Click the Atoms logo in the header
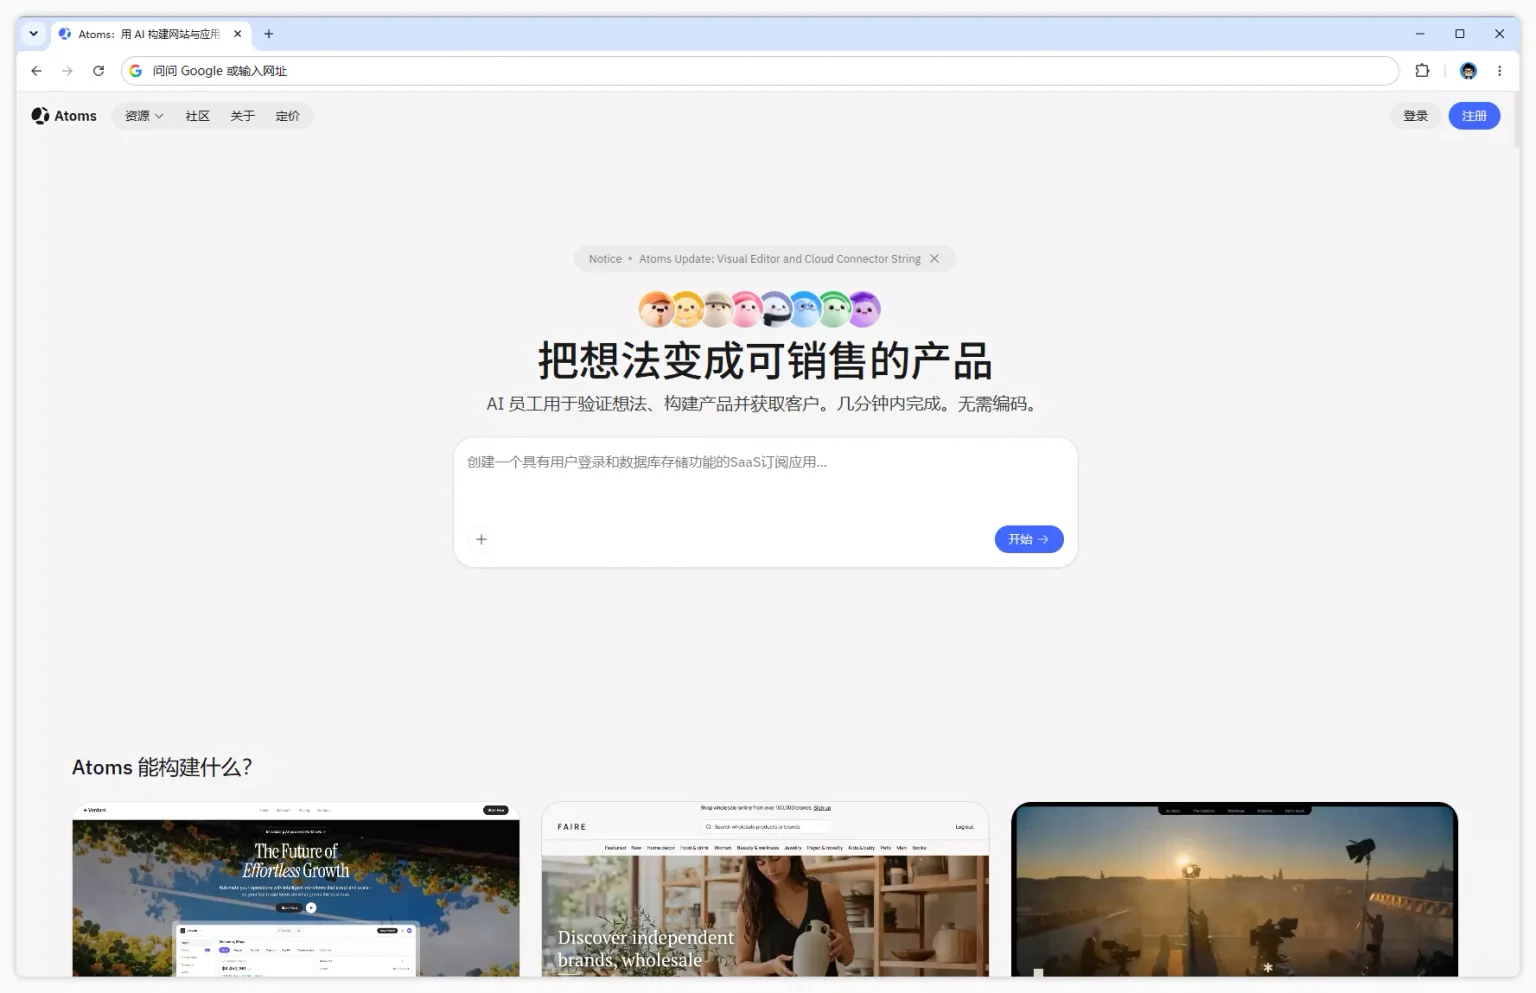This screenshot has height=993, width=1536. click(64, 116)
